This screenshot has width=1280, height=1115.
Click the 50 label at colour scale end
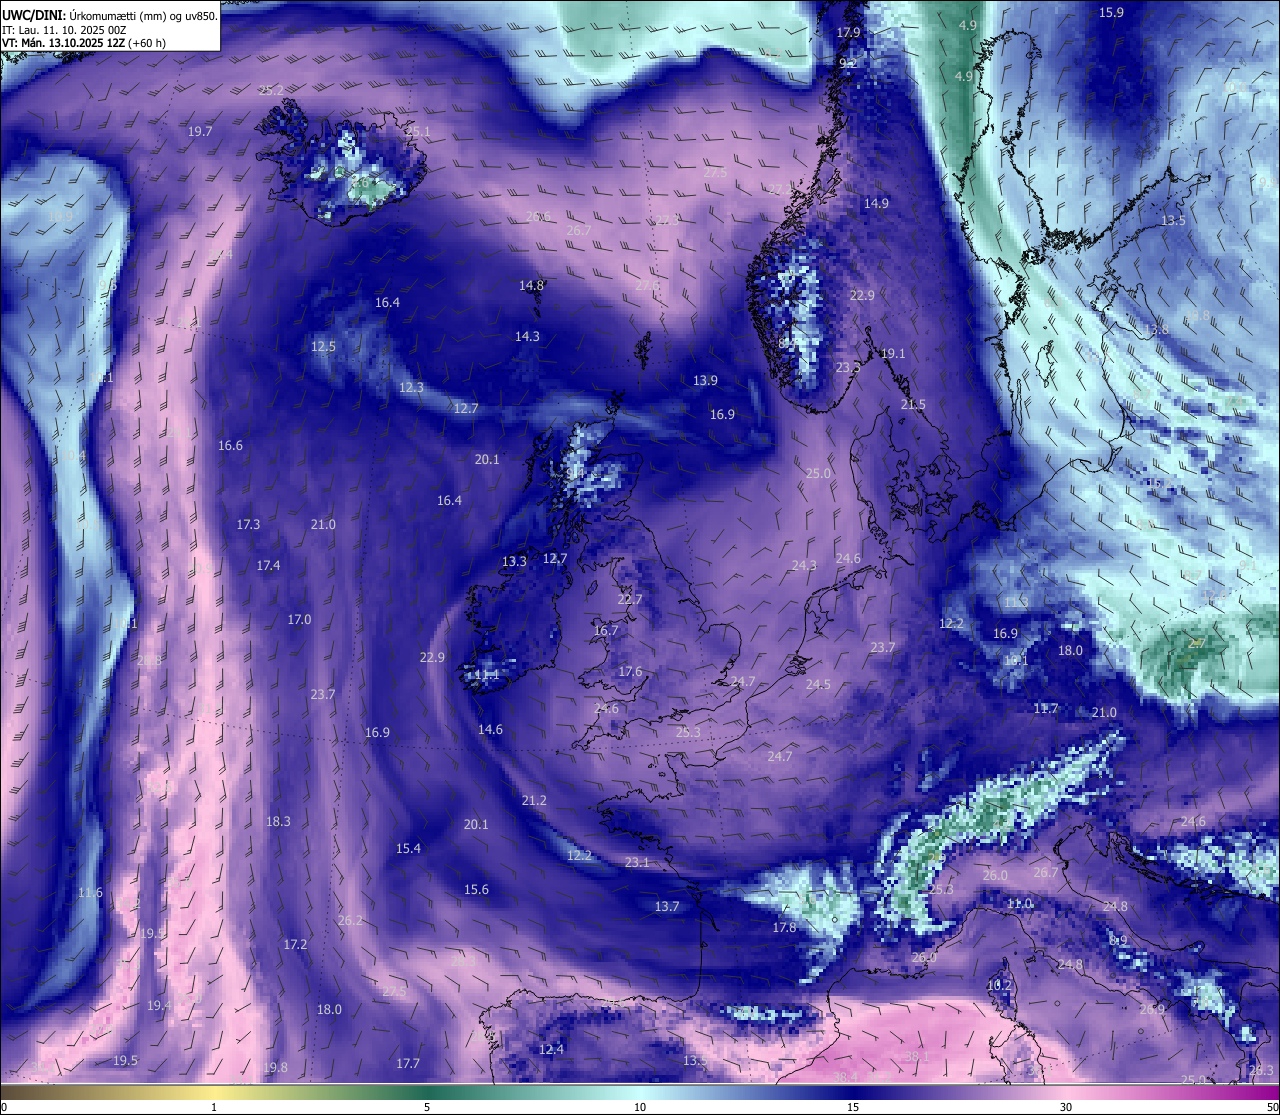tap(1272, 1106)
